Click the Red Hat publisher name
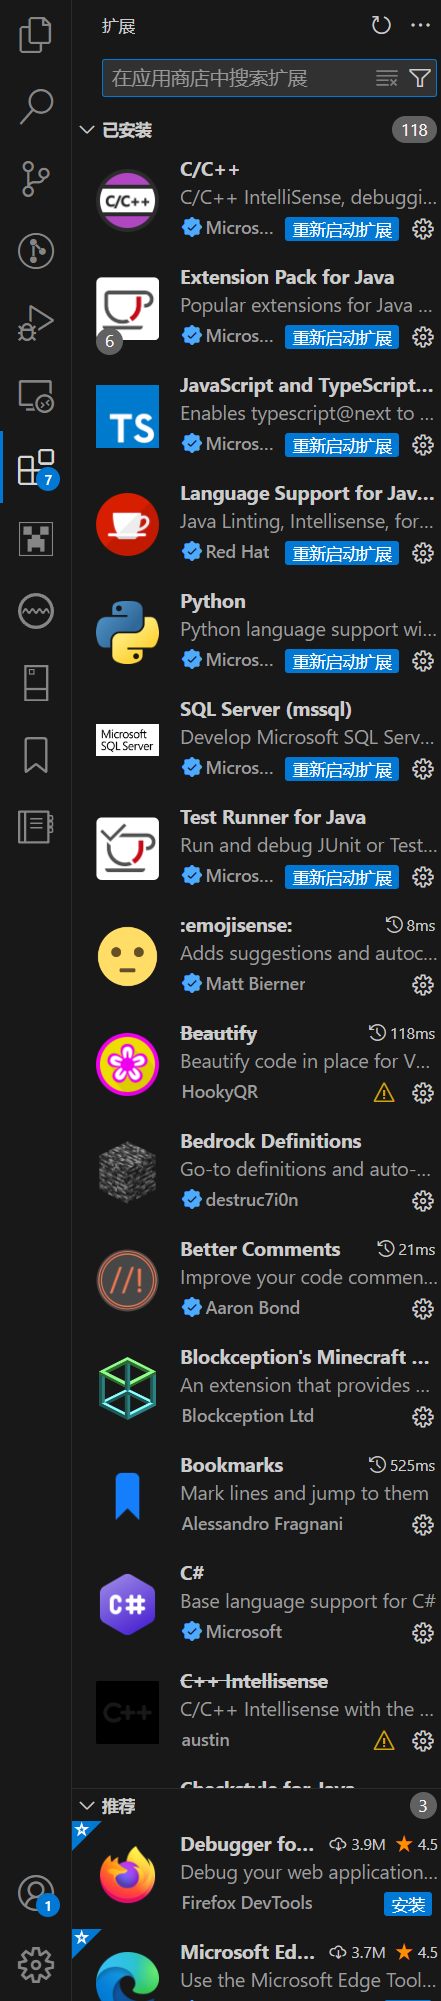The image size is (441, 2001). click(237, 552)
